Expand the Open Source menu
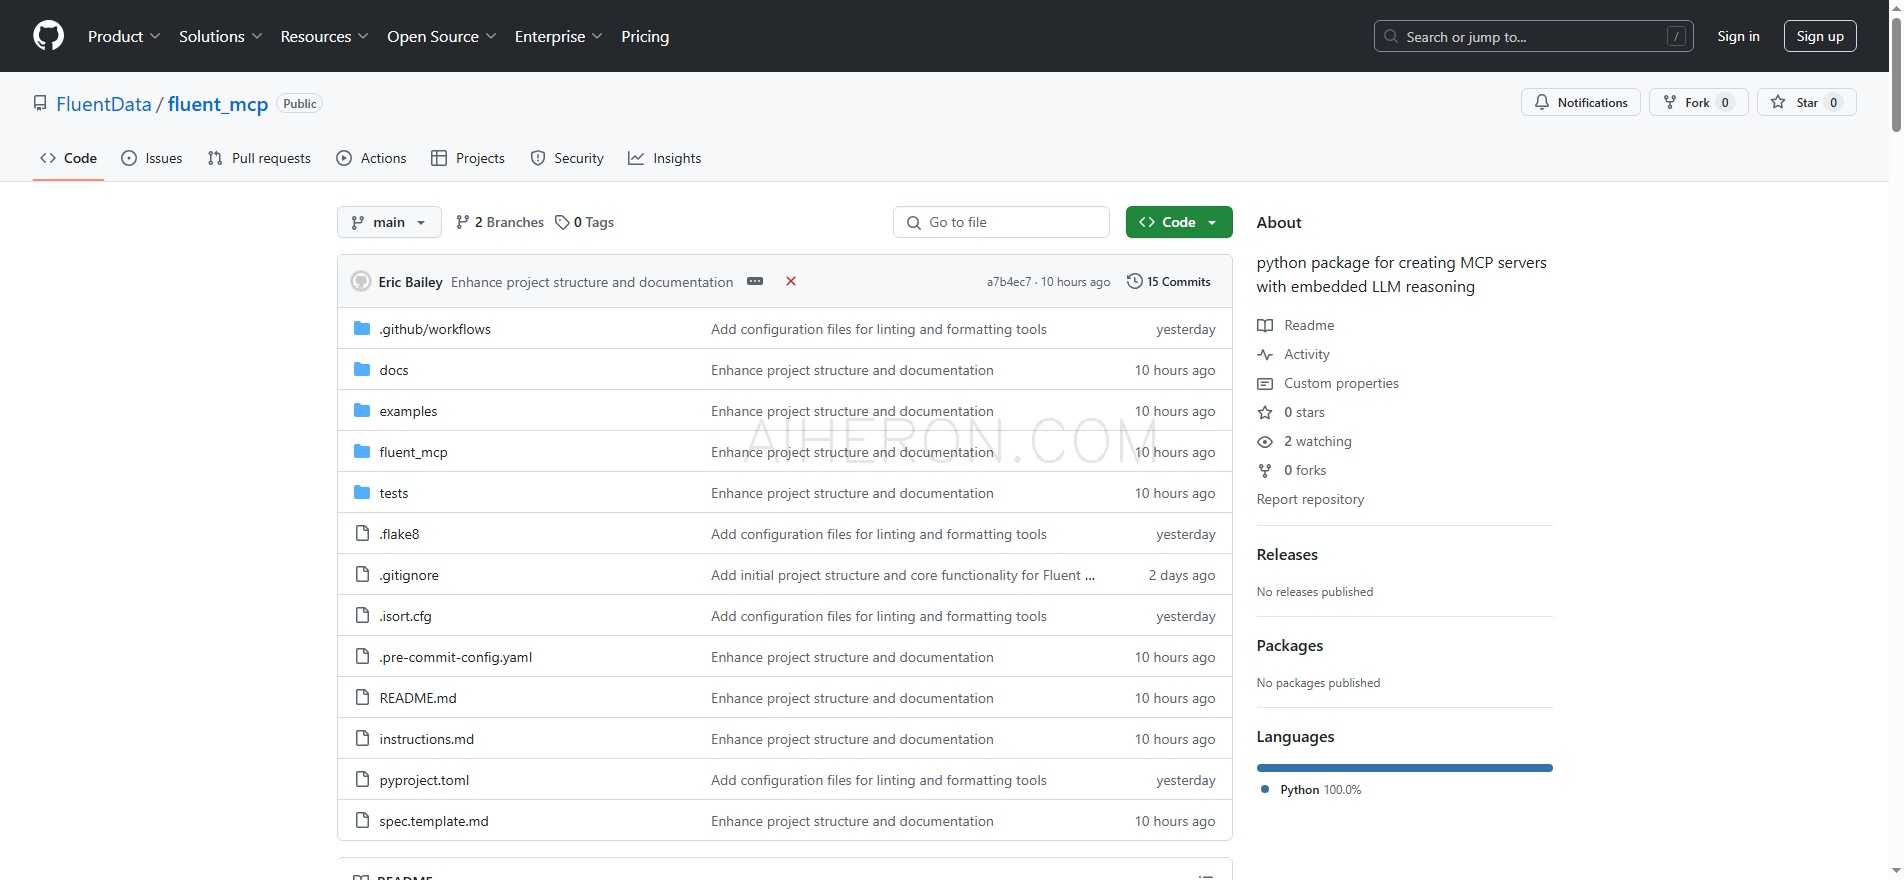 (442, 36)
